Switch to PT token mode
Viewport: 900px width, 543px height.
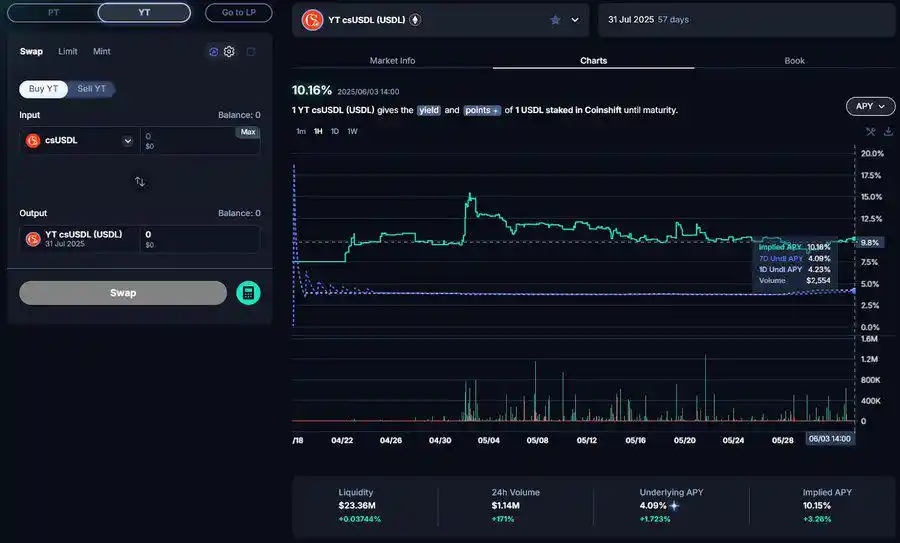(x=53, y=13)
